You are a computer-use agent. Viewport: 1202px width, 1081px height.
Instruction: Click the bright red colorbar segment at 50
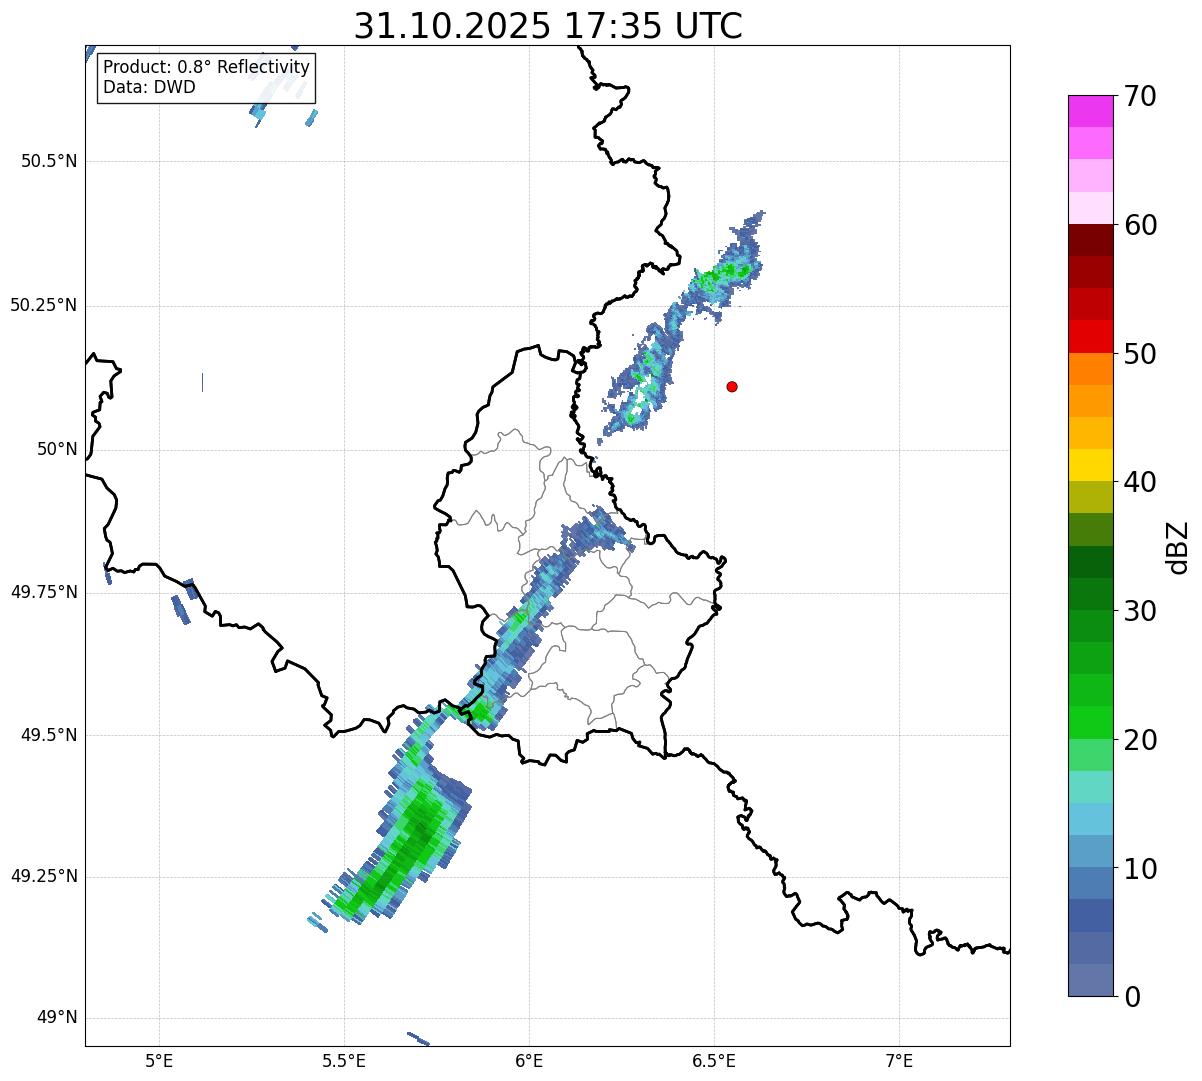point(1090,337)
